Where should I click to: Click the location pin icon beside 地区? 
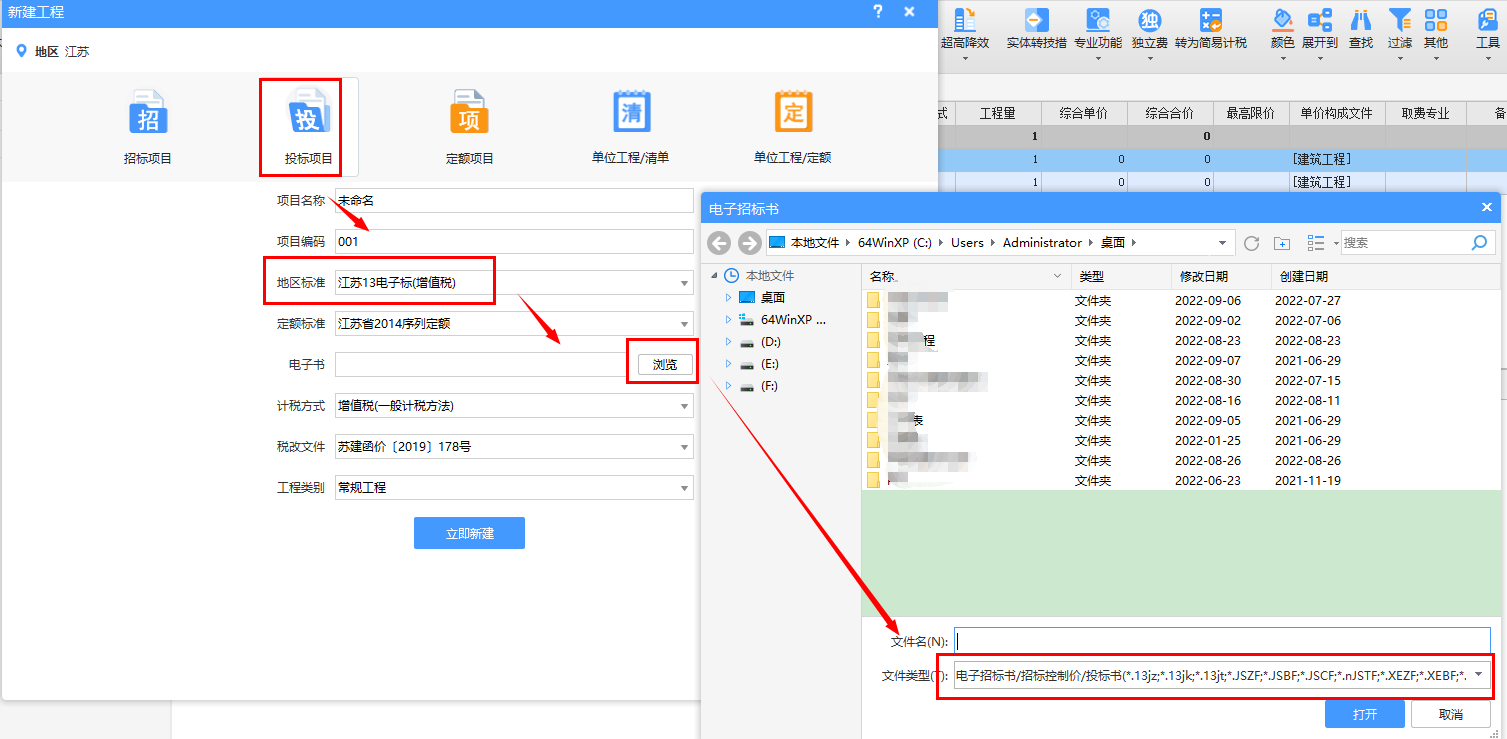[x=21, y=50]
